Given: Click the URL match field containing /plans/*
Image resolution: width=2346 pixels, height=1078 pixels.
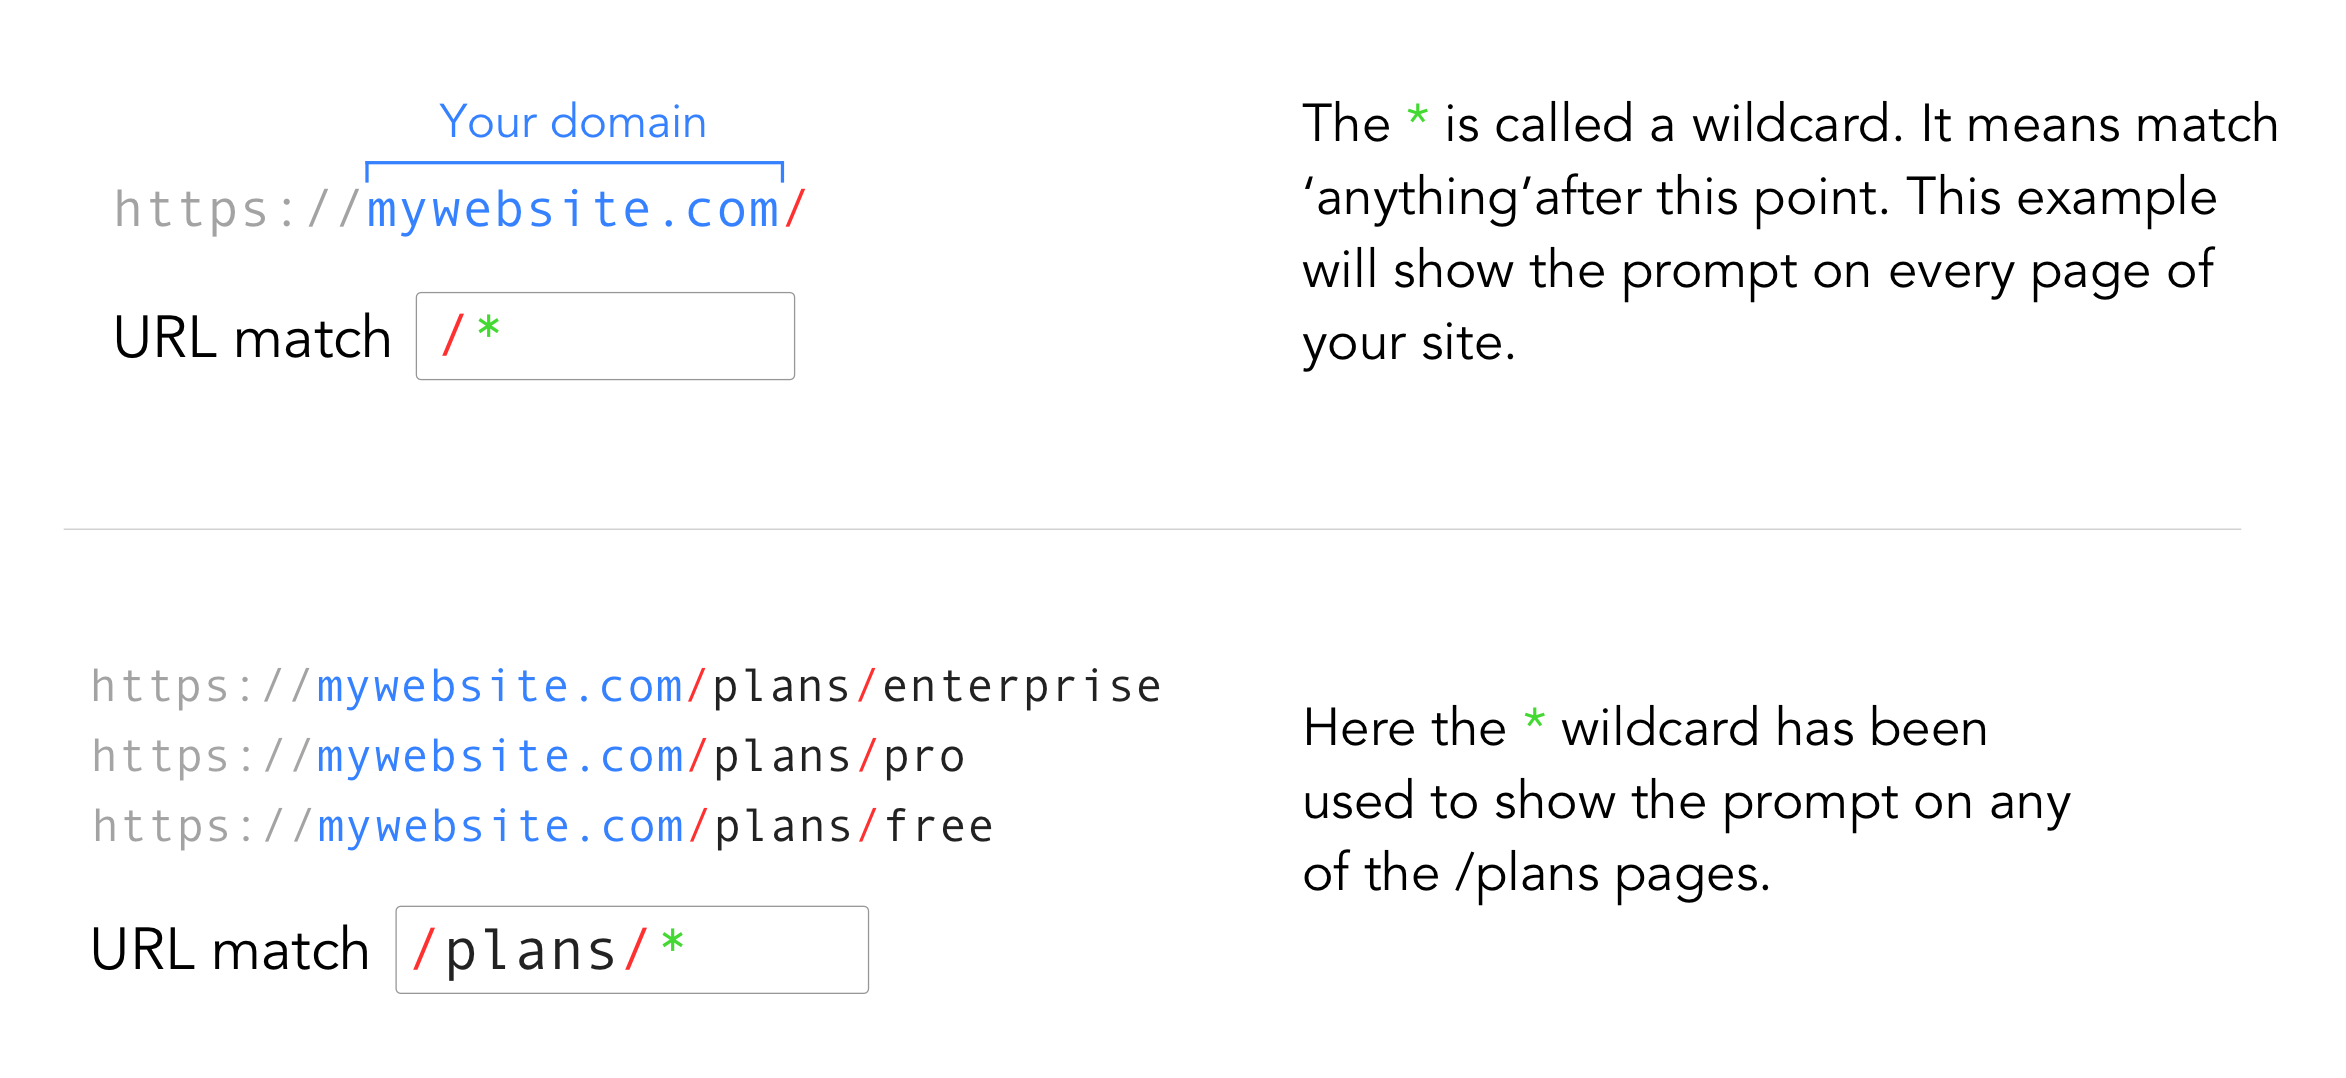Looking at the screenshot, I should (x=632, y=950).
